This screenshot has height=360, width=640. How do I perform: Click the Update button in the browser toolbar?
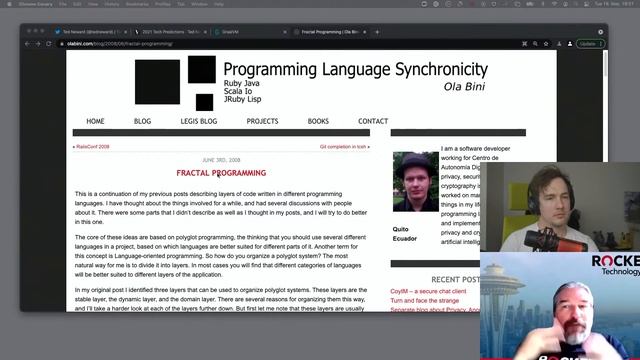click(x=590, y=44)
